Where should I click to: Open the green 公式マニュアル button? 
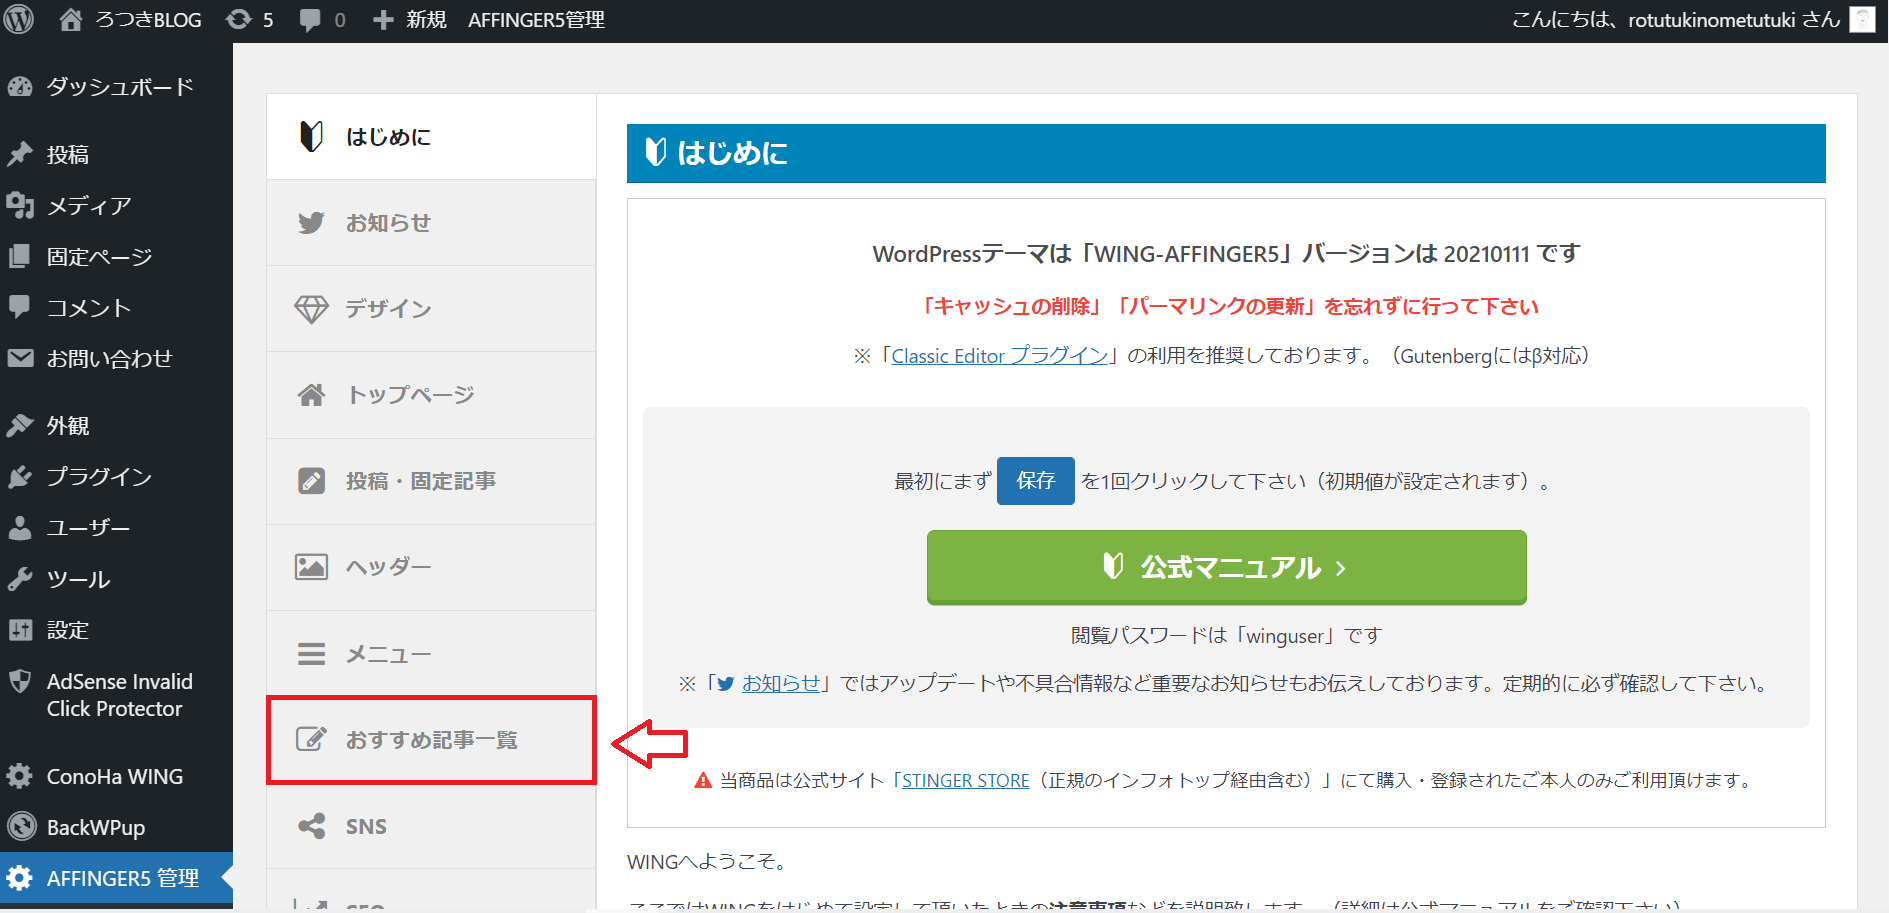coord(1226,567)
